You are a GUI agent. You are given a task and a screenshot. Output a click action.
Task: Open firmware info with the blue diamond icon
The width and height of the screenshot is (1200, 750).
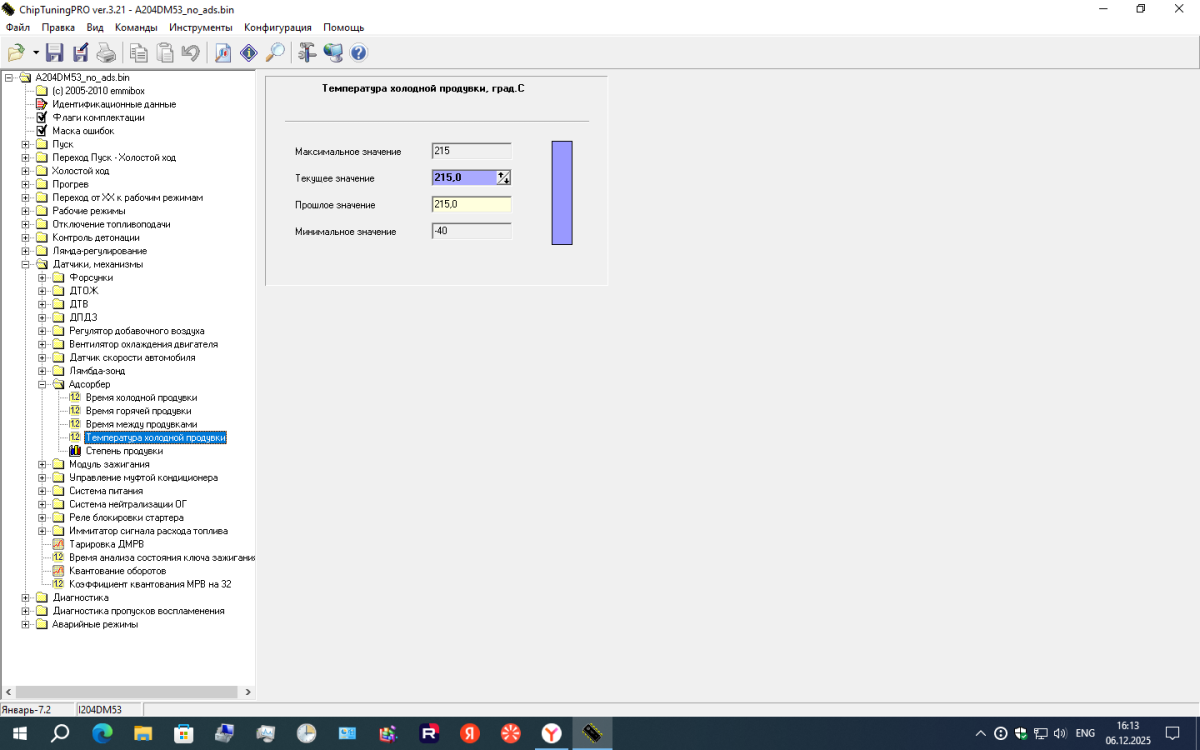[x=249, y=52]
